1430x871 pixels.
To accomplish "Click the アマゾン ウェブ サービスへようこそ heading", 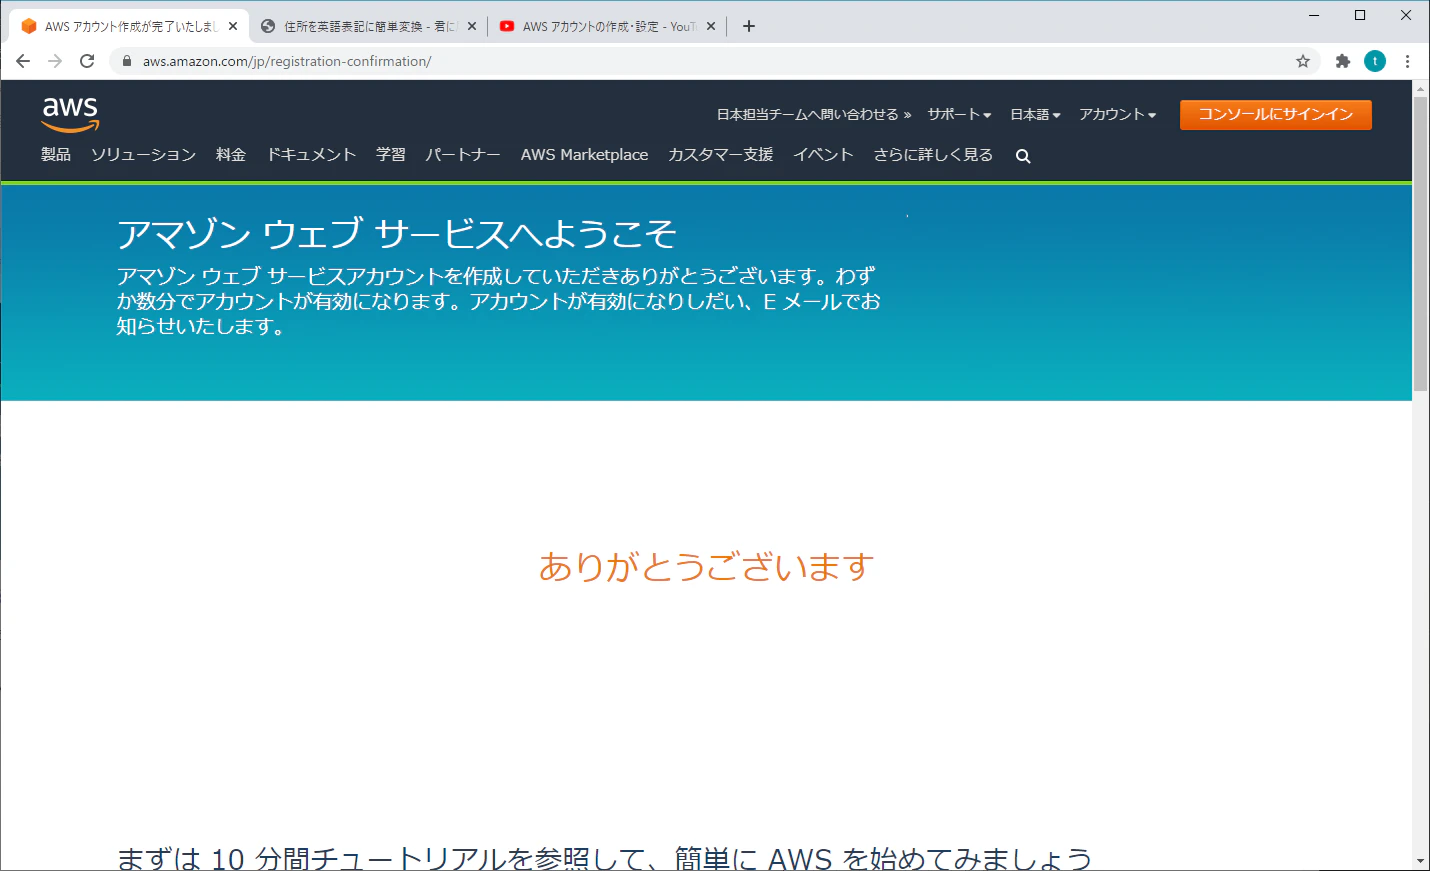I will point(397,234).
